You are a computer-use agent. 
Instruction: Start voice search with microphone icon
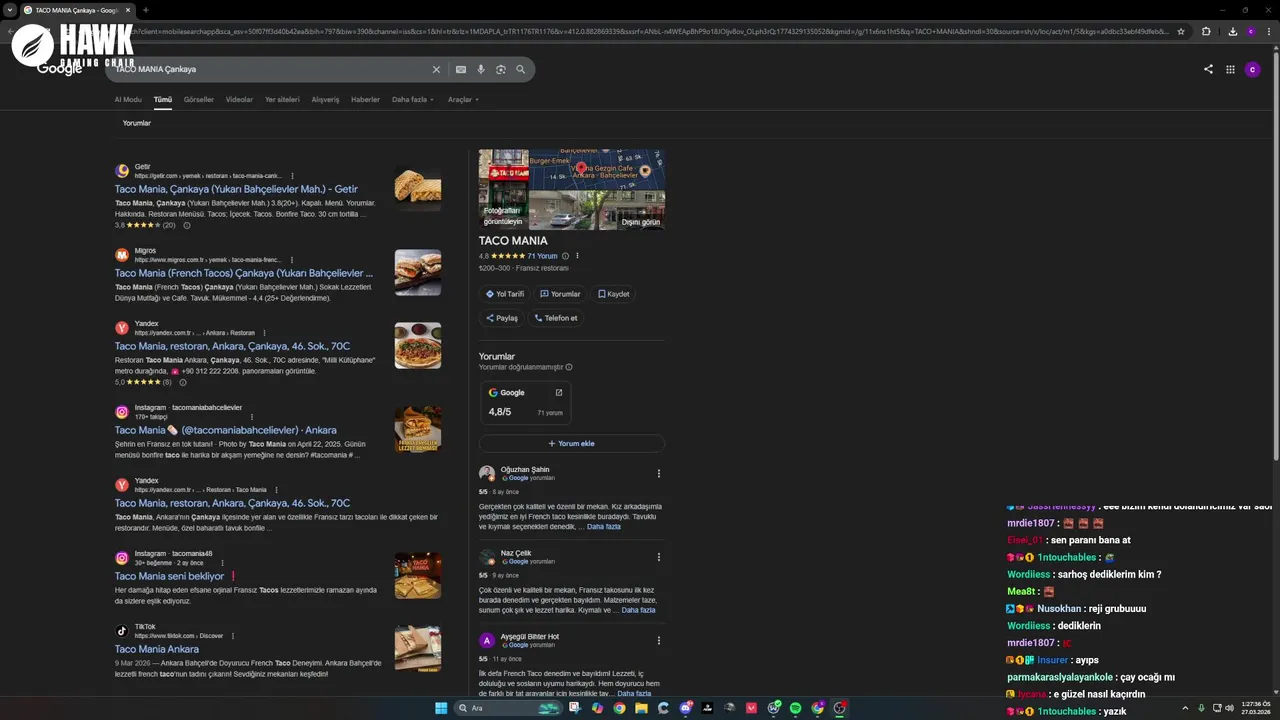481,70
